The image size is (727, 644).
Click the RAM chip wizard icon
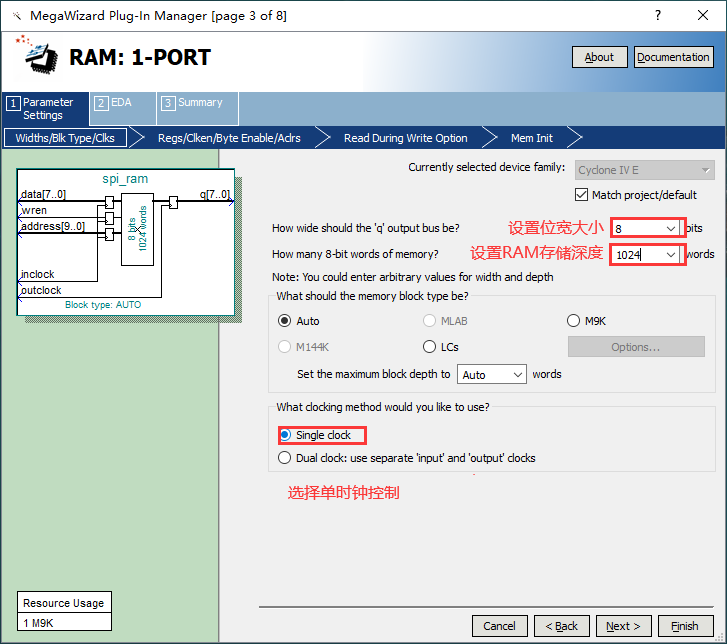click(38, 58)
